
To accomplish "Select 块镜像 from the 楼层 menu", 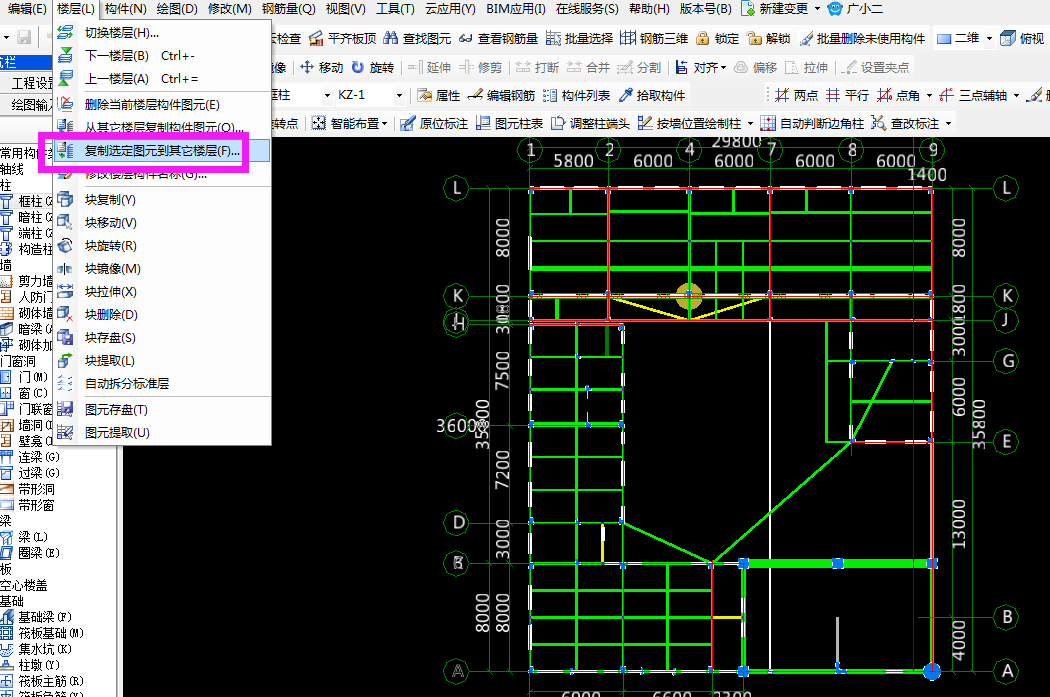I will [x=112, y=268].
